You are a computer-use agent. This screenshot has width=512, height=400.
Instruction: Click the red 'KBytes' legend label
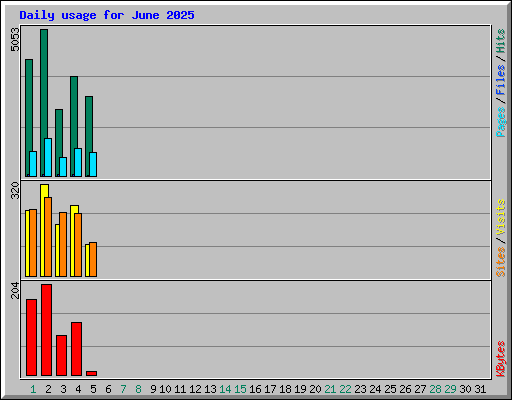click(501, 359)
